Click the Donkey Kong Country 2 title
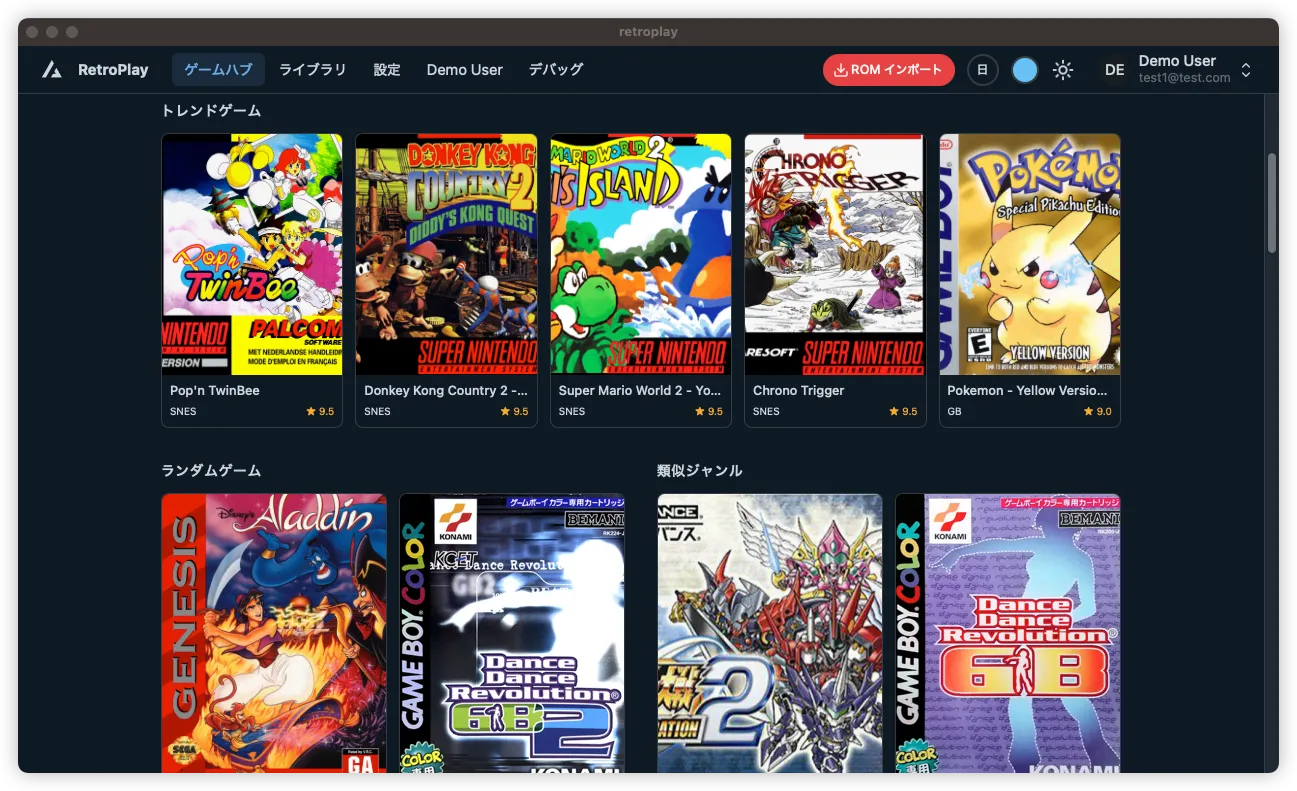Image resolution: width=1297 pixels, height=791 pixels. (x=446, y=391)
